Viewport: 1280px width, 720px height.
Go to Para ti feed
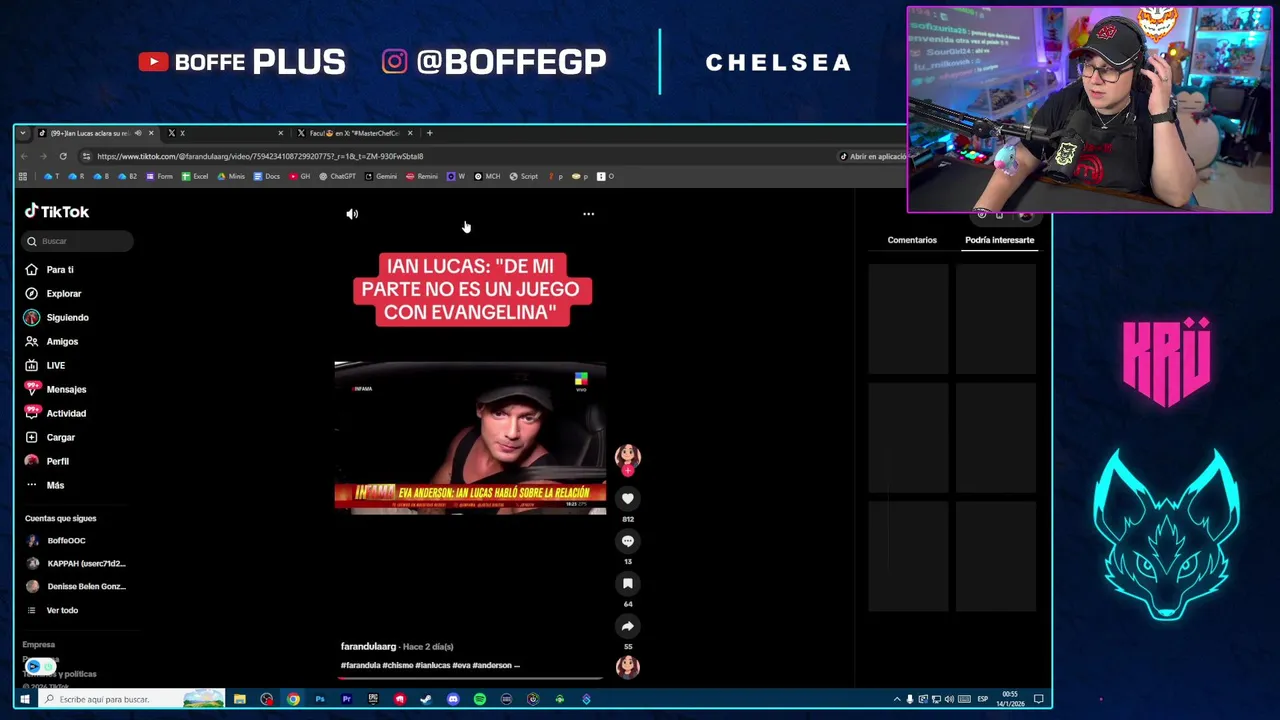click(50, 270)
